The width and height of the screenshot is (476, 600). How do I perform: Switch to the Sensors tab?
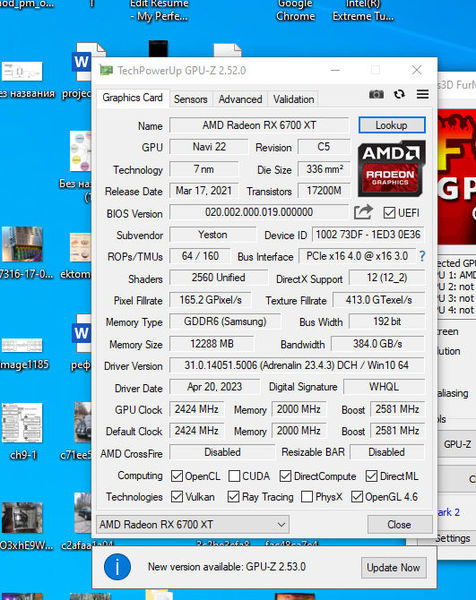click(191, 99)
